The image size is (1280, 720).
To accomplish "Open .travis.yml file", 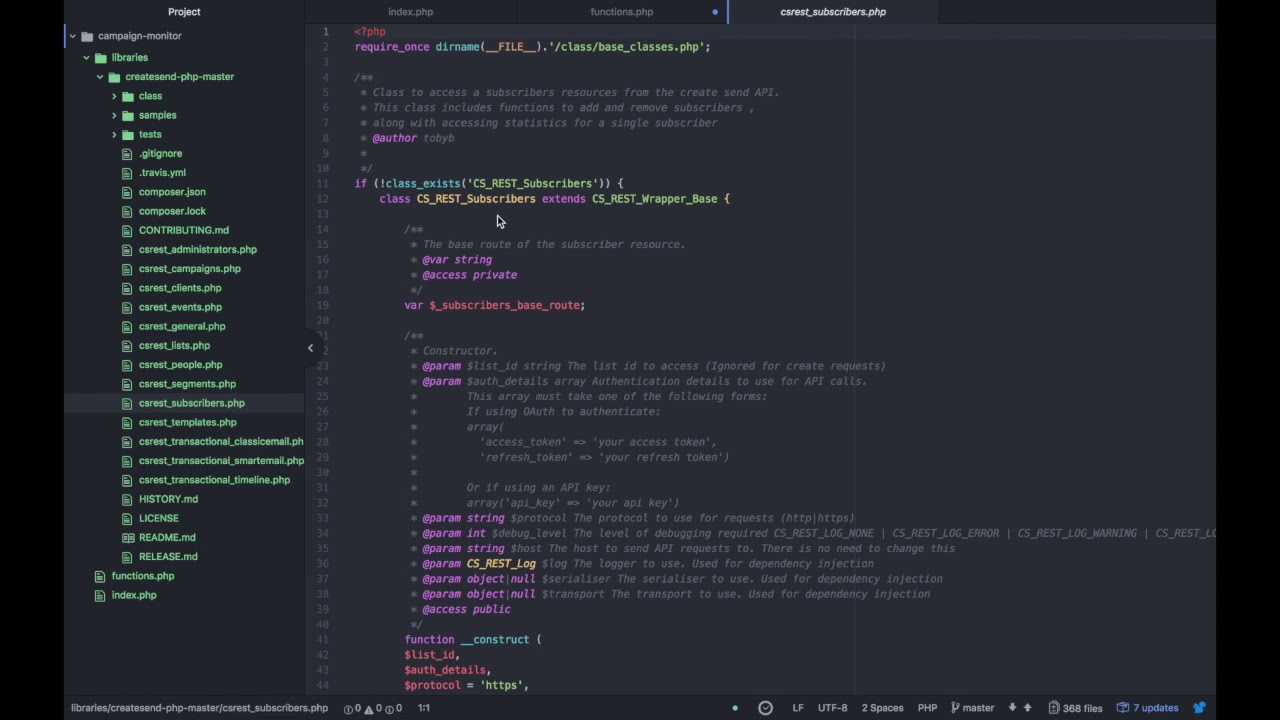I will [x=162, y=173].
